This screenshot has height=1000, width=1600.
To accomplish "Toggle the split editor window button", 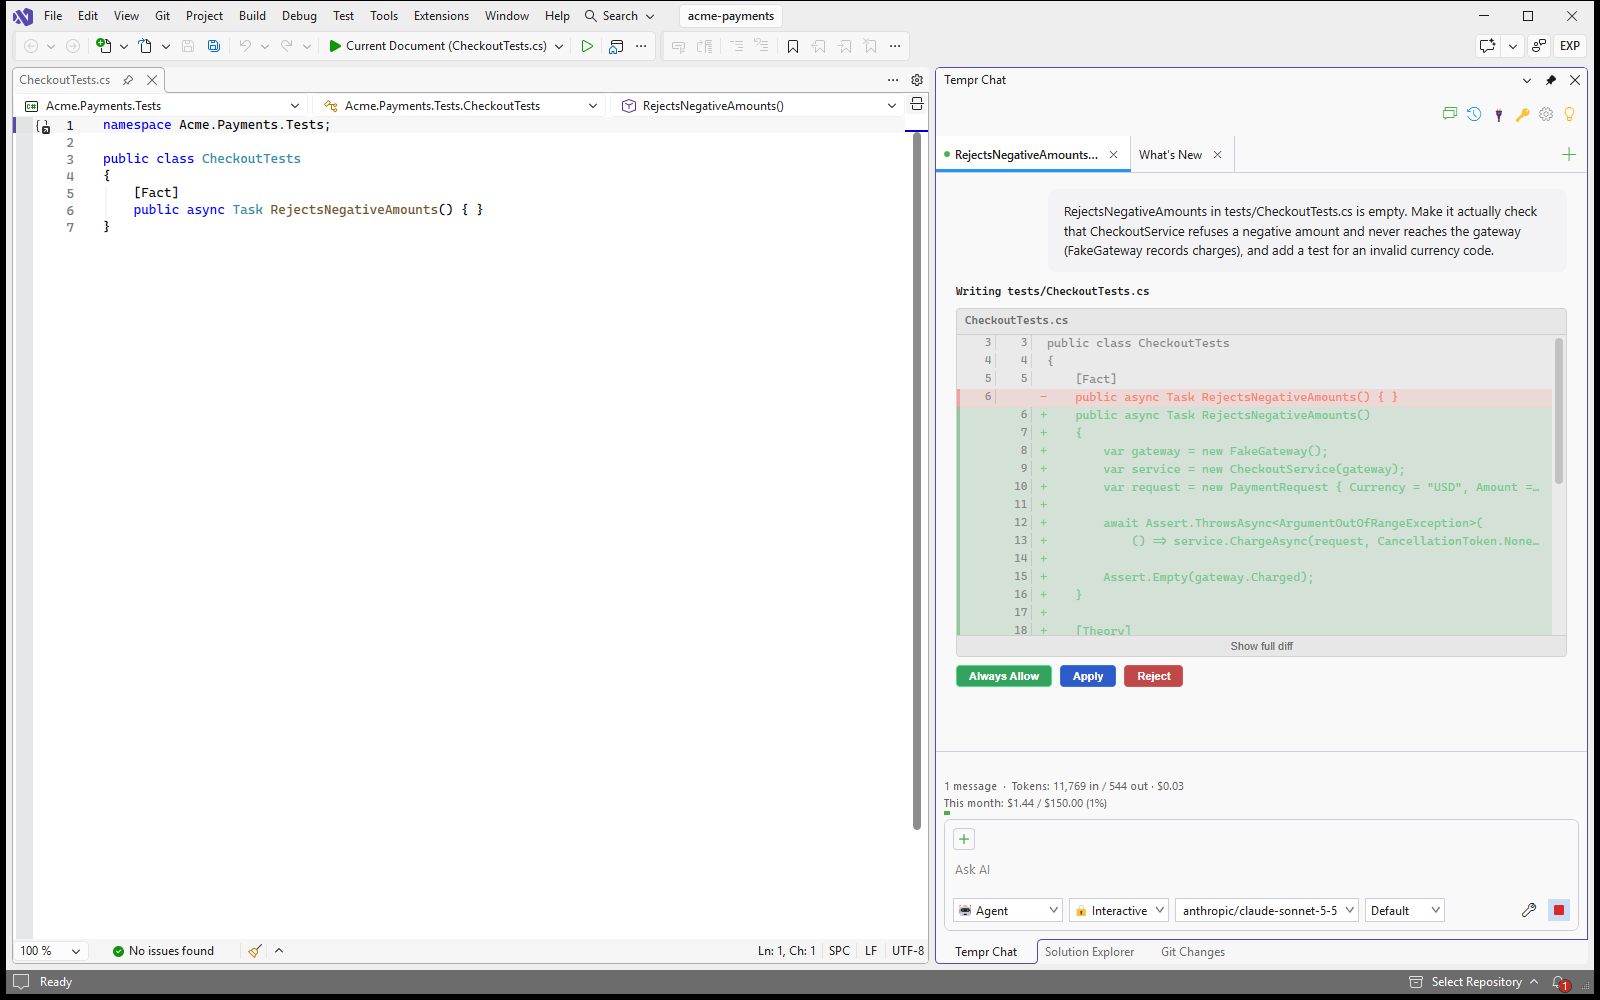I will (x=916, y=104).
